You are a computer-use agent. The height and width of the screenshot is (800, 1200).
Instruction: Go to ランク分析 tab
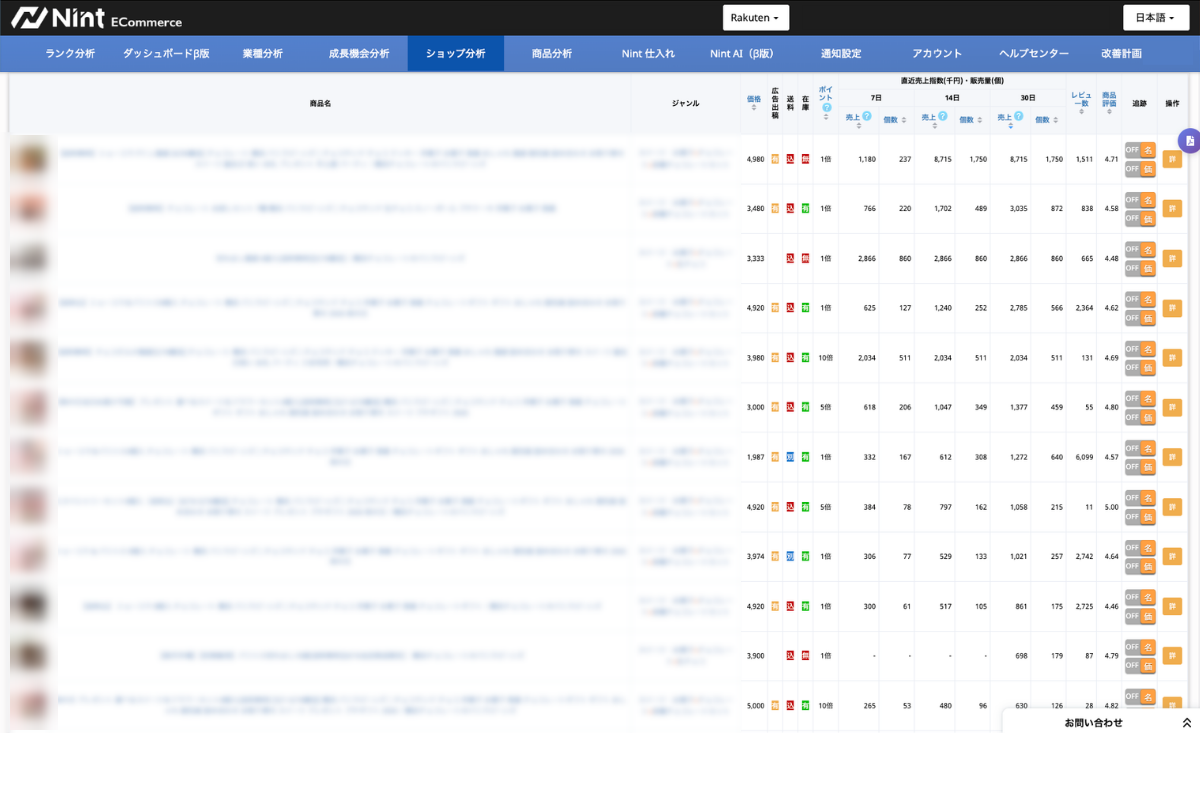(x=70, y=54)
